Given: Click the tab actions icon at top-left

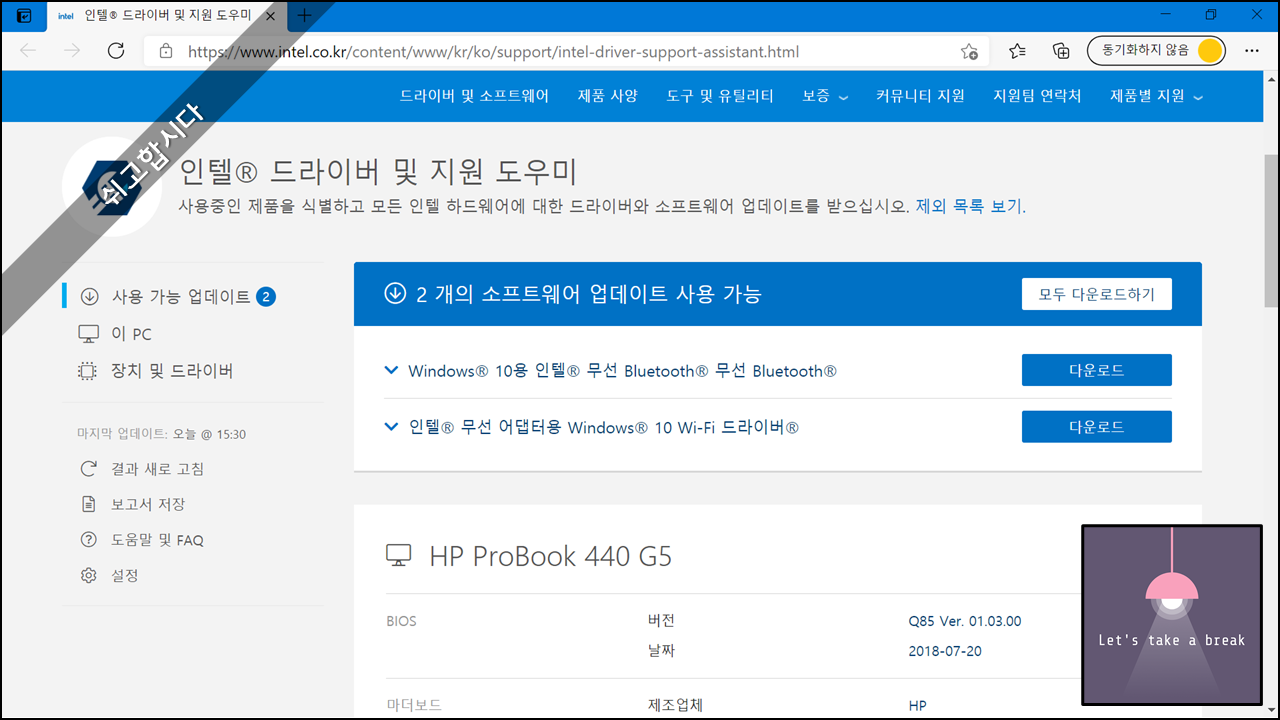Looking at the screenshot, I should (24, 16).
